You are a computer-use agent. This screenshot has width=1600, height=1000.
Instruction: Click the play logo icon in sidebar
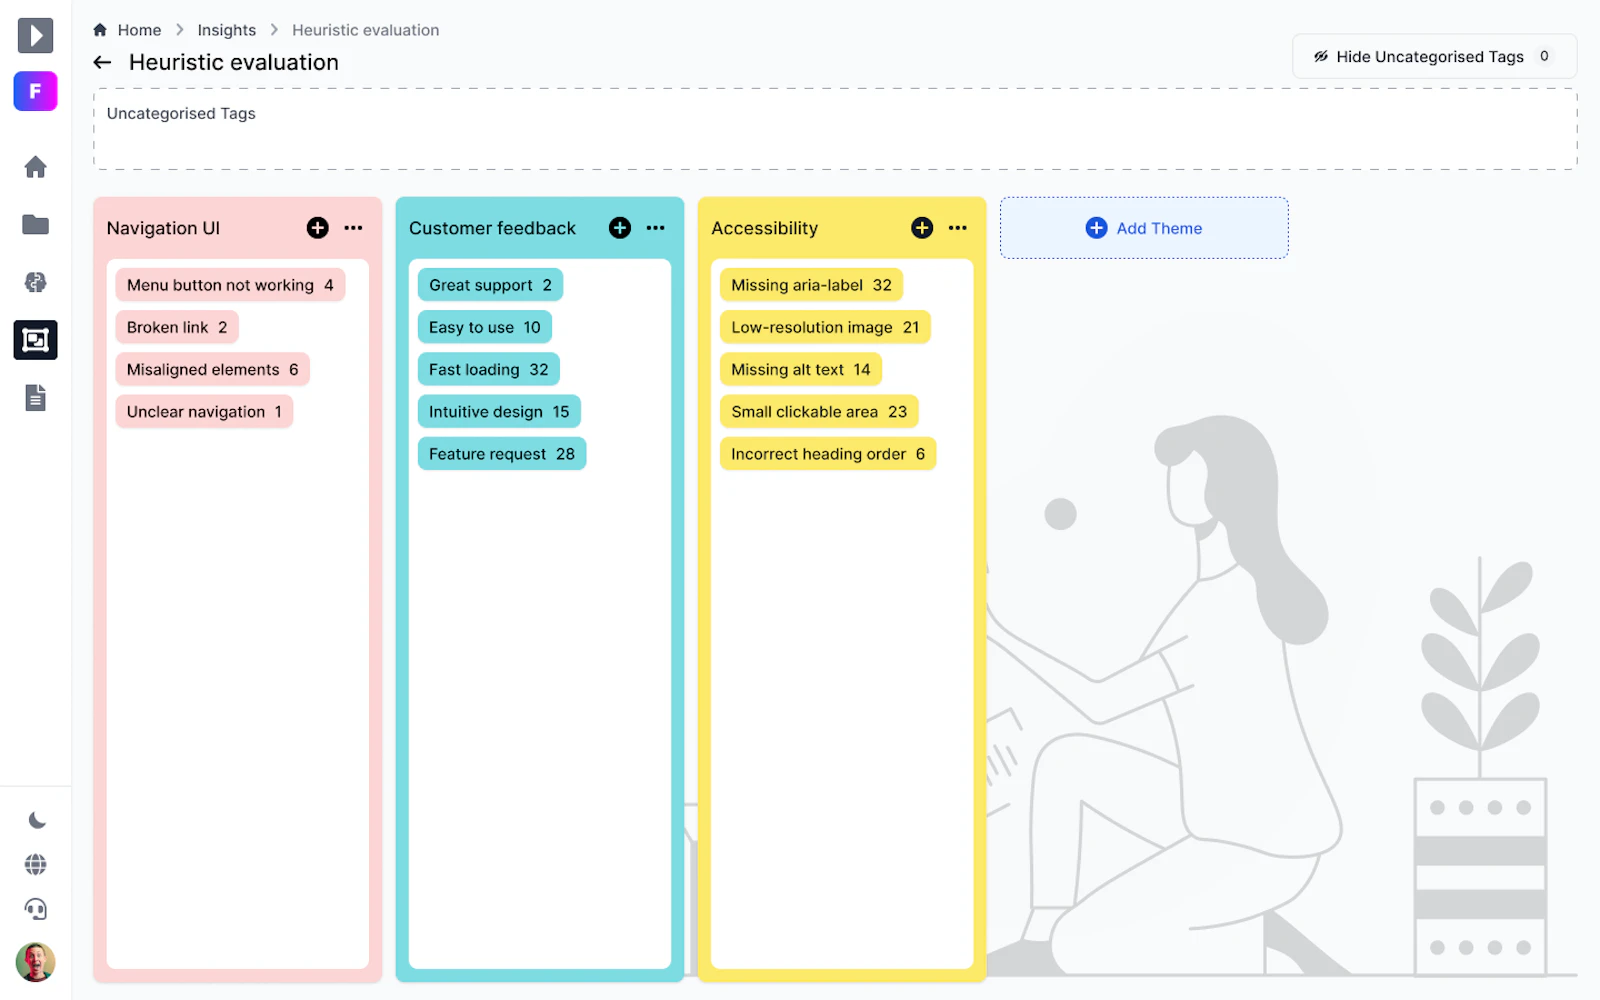(x=35, y=36)
